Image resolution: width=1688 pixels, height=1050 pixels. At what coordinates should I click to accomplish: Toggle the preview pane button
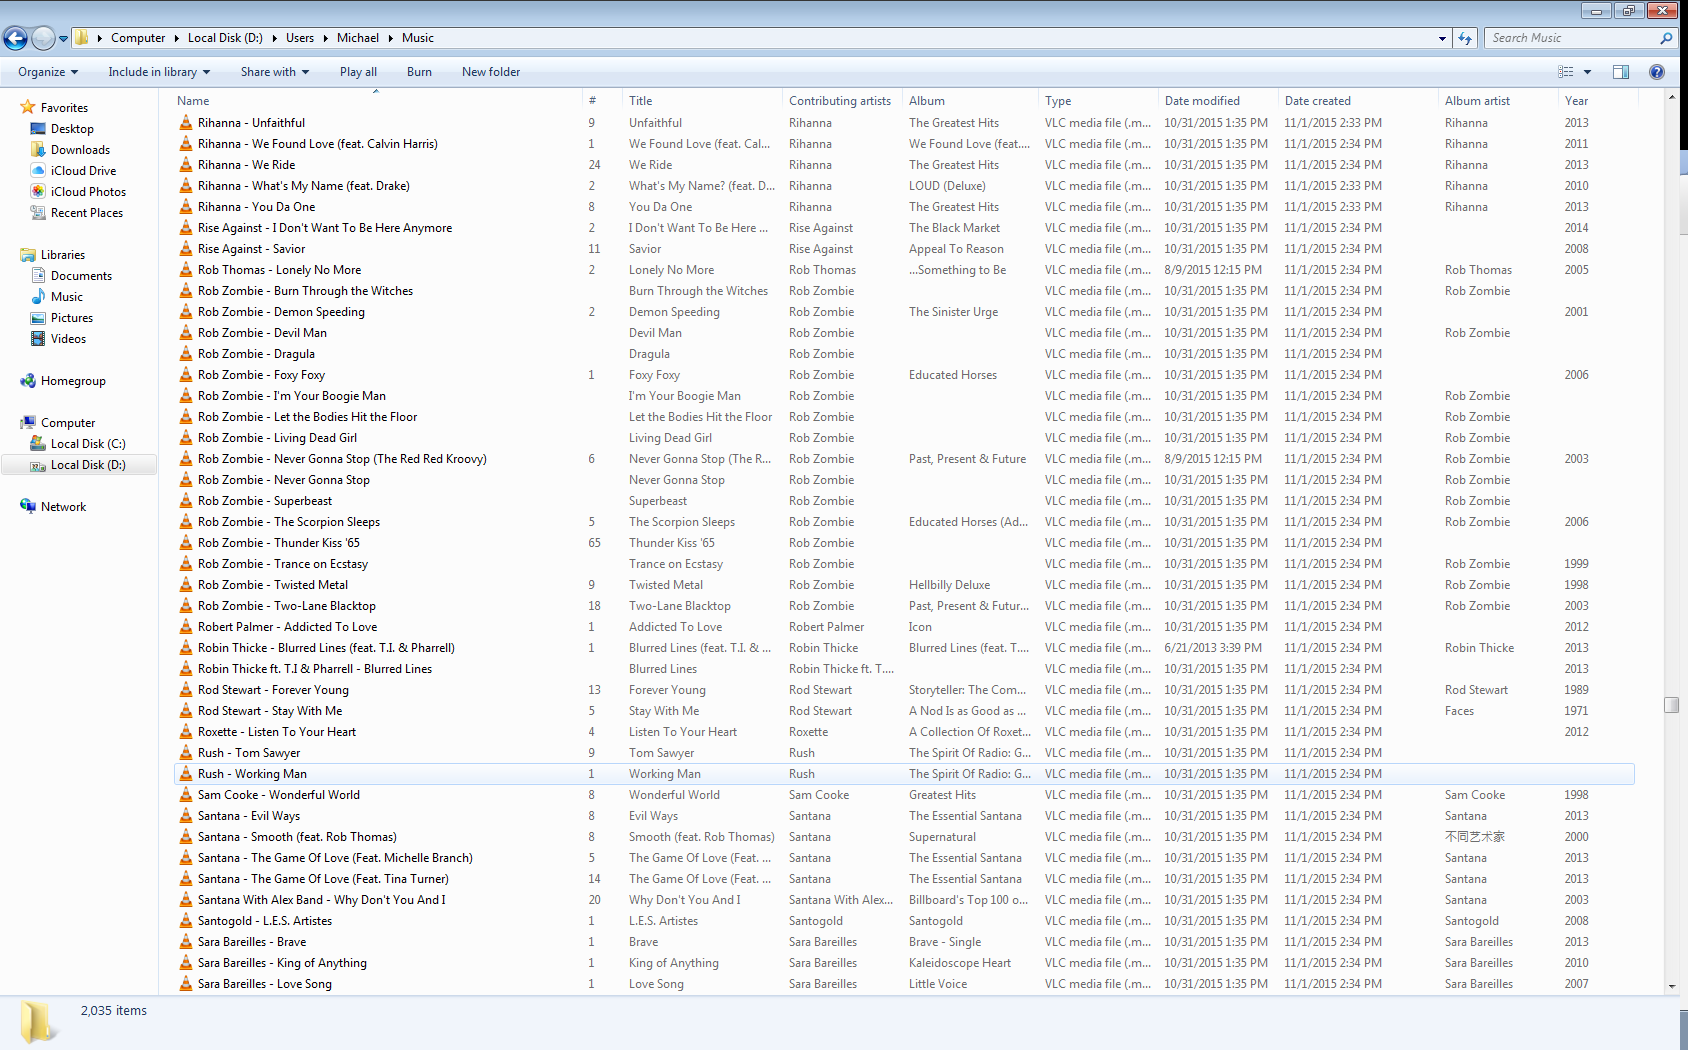tap(1621, 72)
